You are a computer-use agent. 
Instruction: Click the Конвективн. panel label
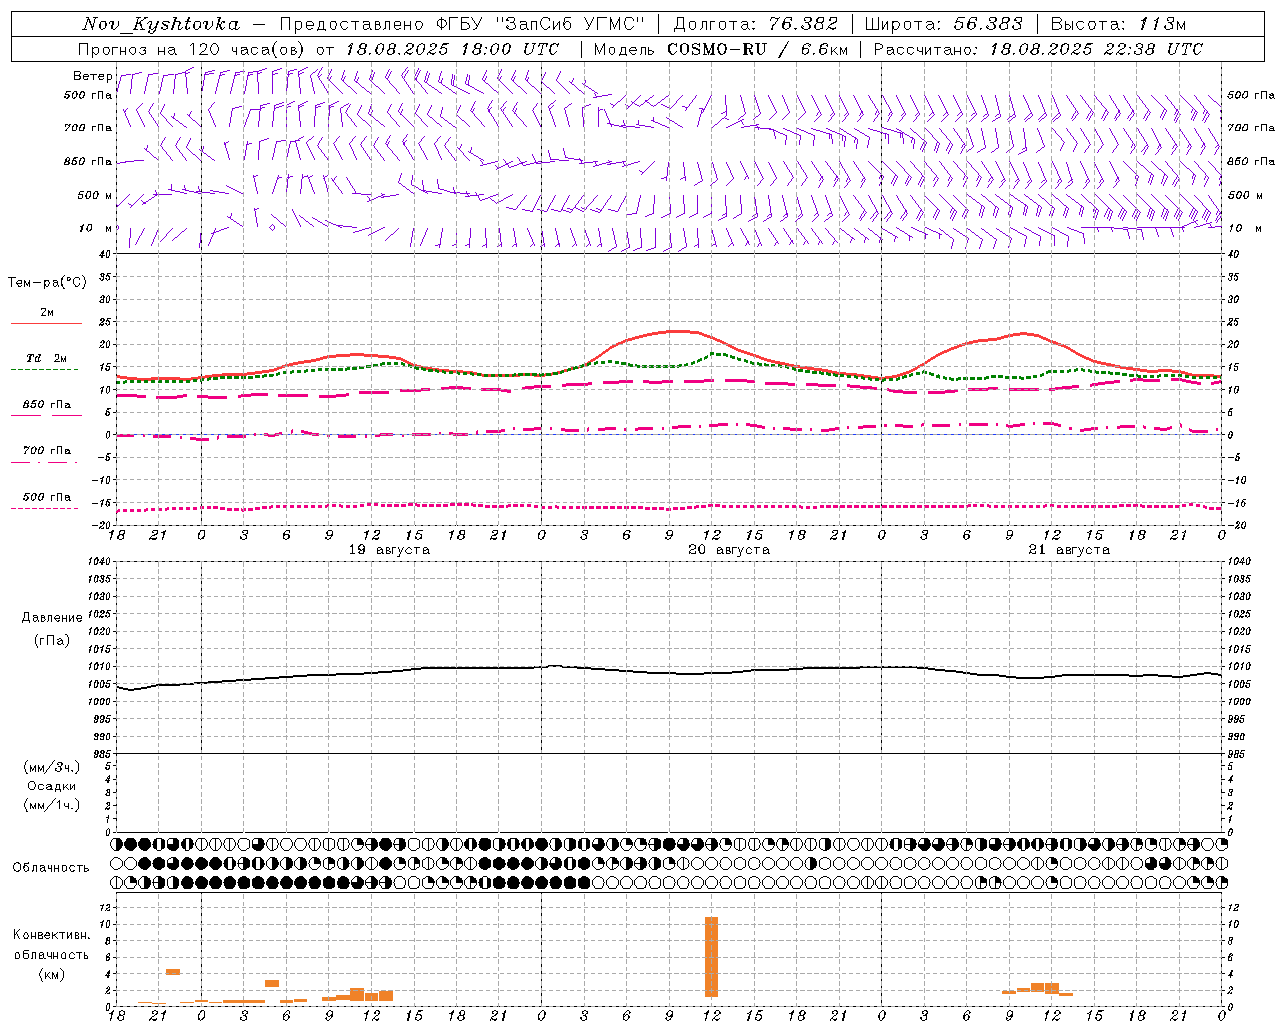pyautogui.click(x=52, y=935)
